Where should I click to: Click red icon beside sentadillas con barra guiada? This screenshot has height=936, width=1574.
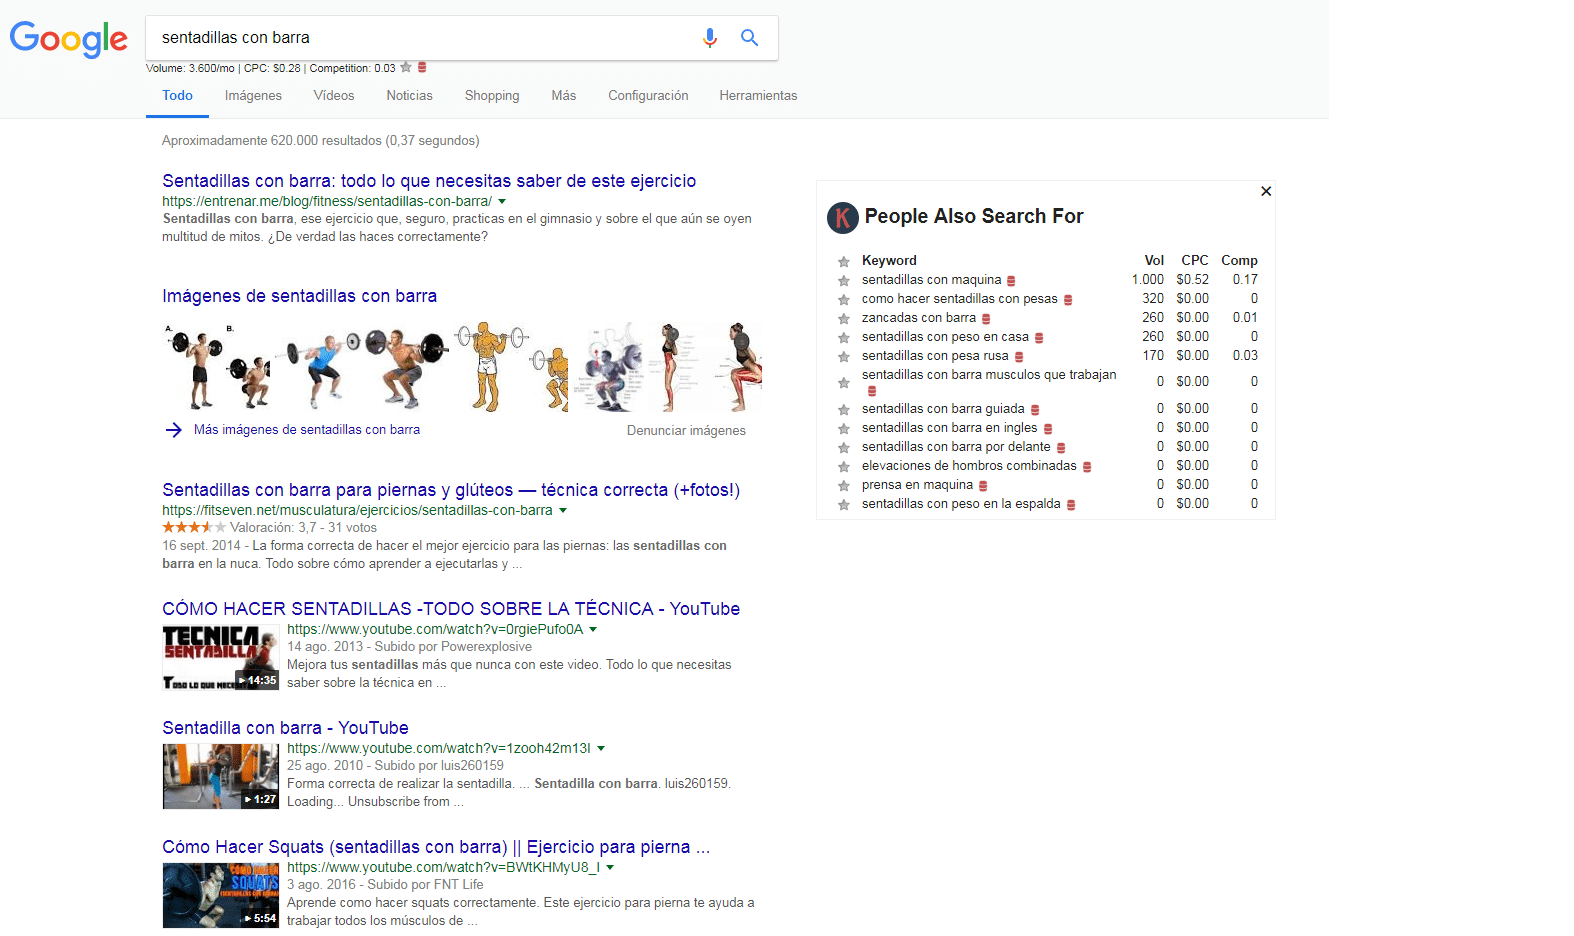[1035, 410]
